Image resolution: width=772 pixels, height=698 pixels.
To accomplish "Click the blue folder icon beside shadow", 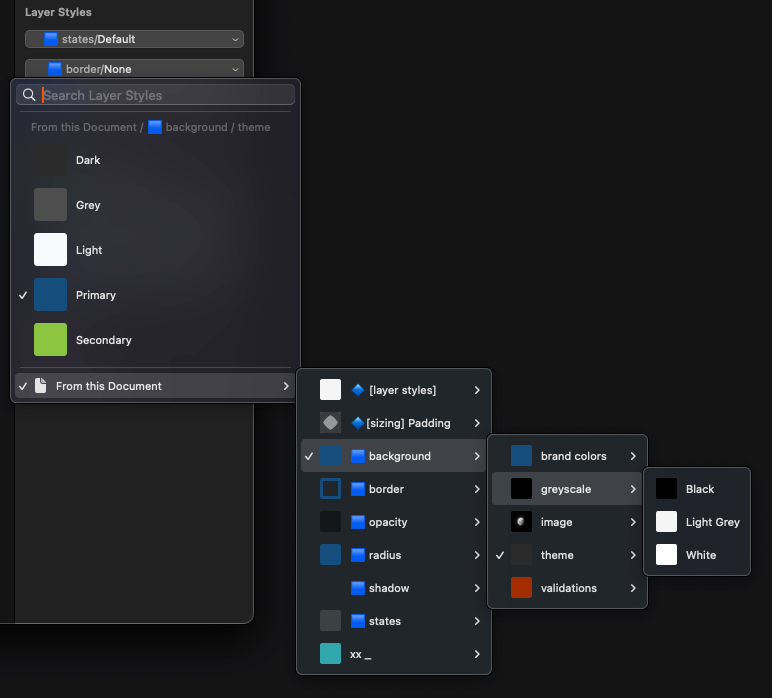I will click(358, 588).
